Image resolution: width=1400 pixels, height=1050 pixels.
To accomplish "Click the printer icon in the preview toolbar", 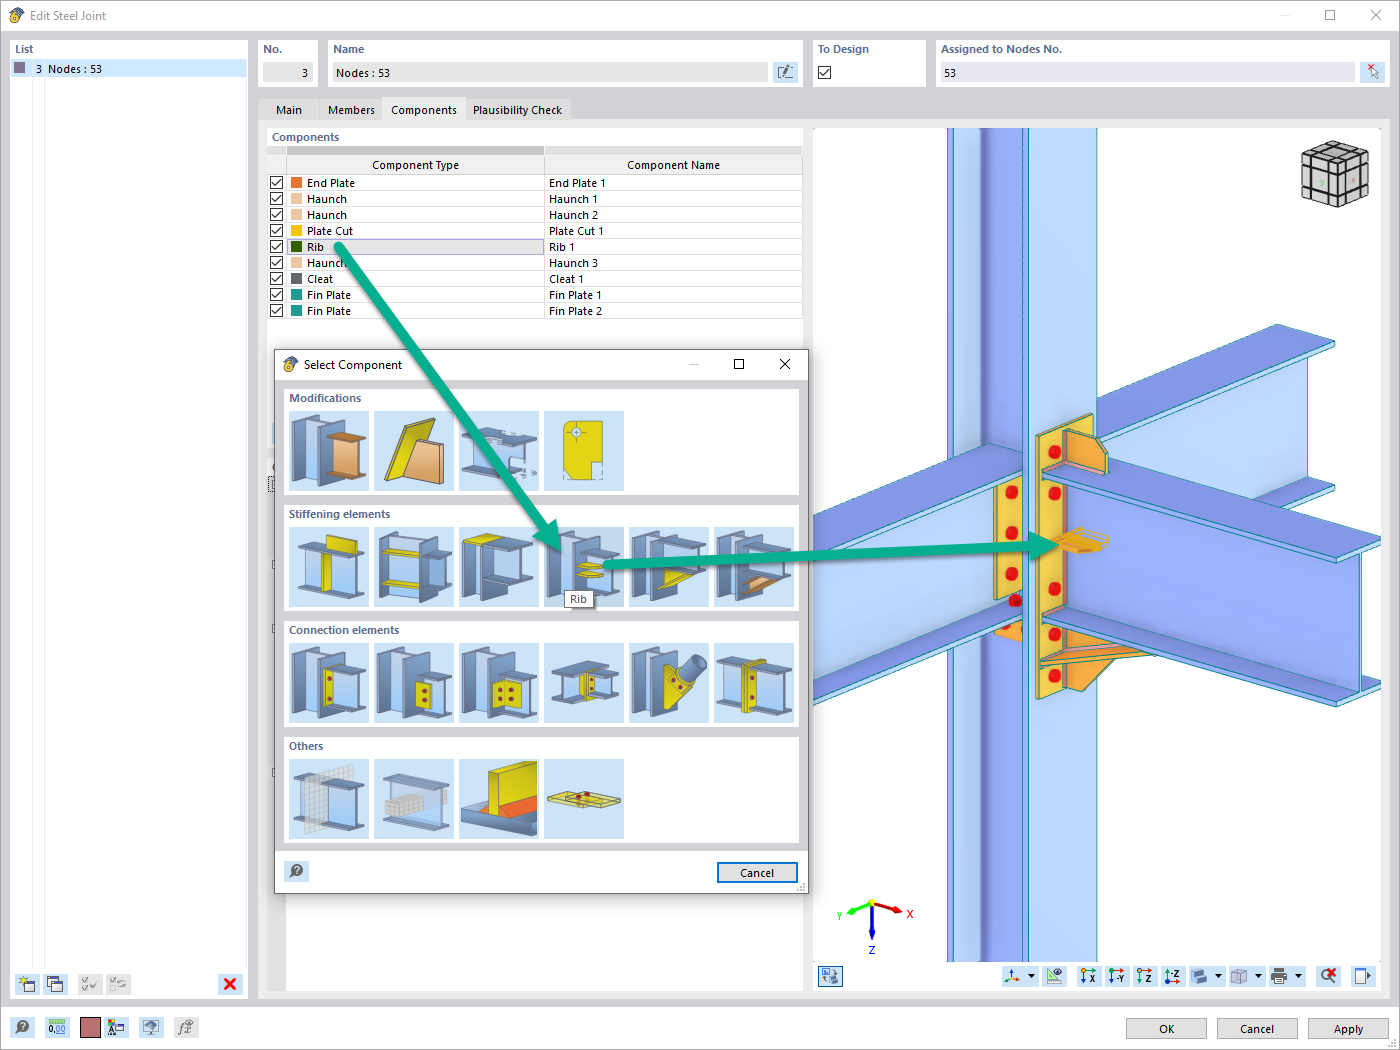I will 1279,976.
